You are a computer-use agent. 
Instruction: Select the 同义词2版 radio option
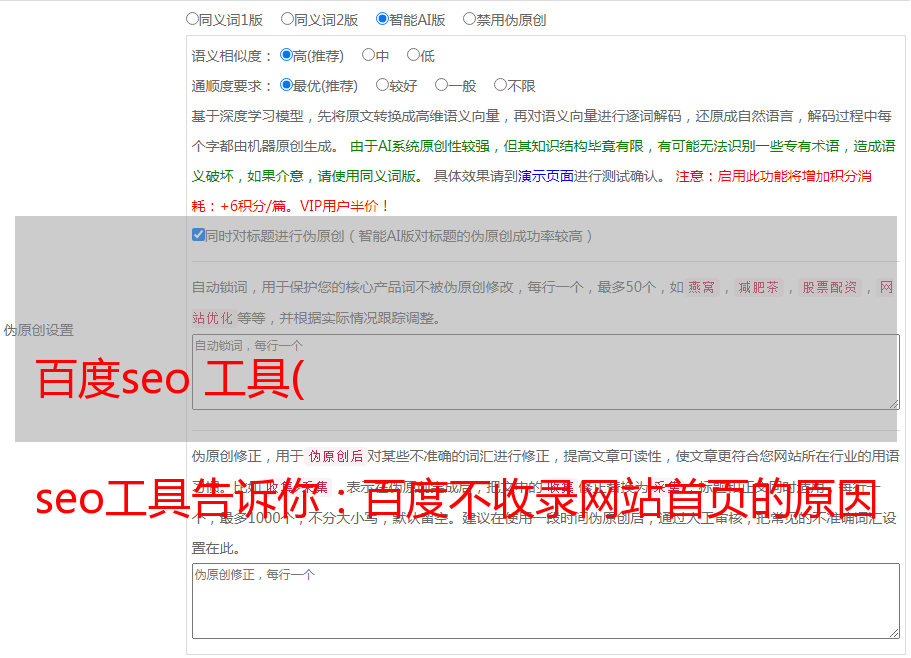287,19
